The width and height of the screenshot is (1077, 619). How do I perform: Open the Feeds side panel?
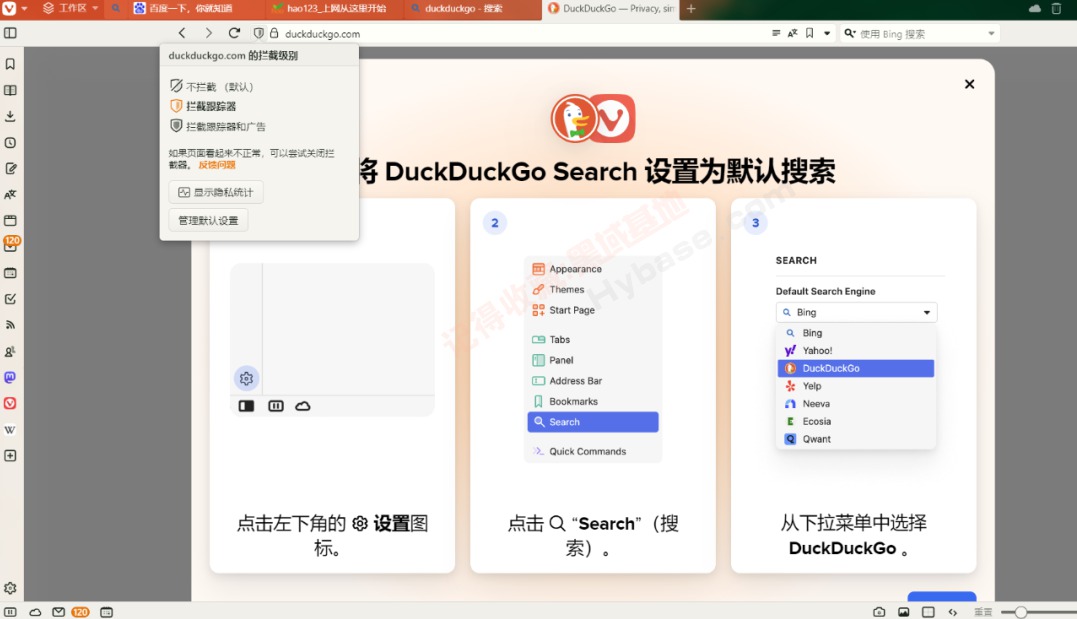pyautogui.click(x=10, y=325)
